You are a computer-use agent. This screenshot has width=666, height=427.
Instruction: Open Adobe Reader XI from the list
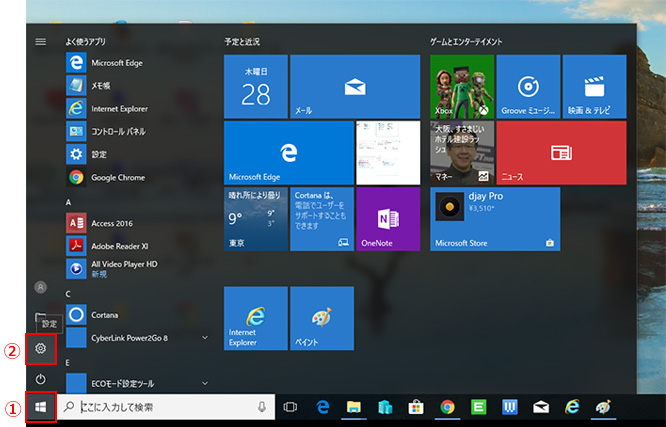[x=138, y=246]
